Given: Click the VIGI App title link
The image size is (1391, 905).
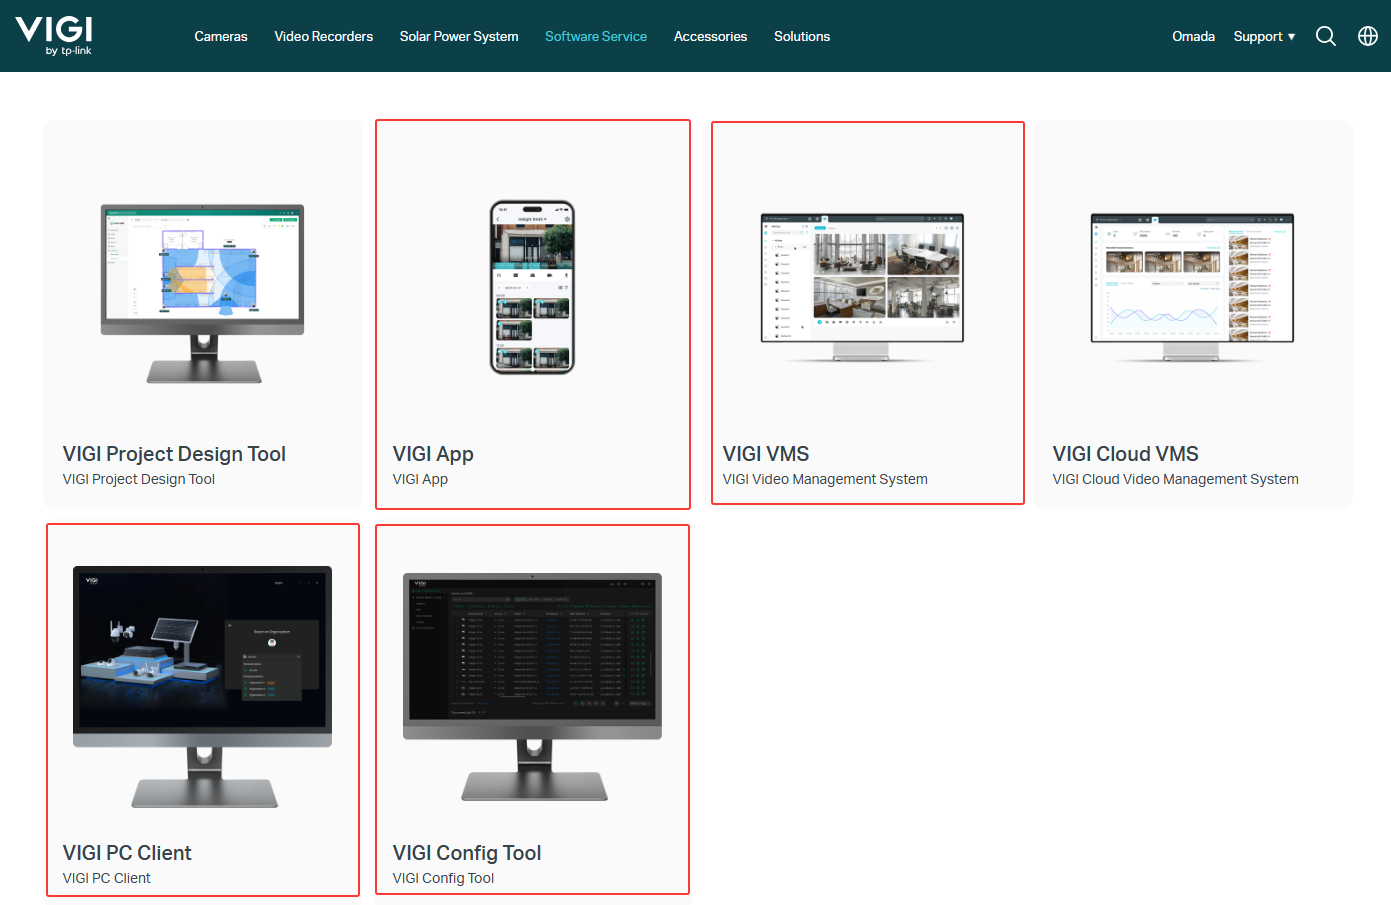Looking at the screenshot, I should pos(433,454).
